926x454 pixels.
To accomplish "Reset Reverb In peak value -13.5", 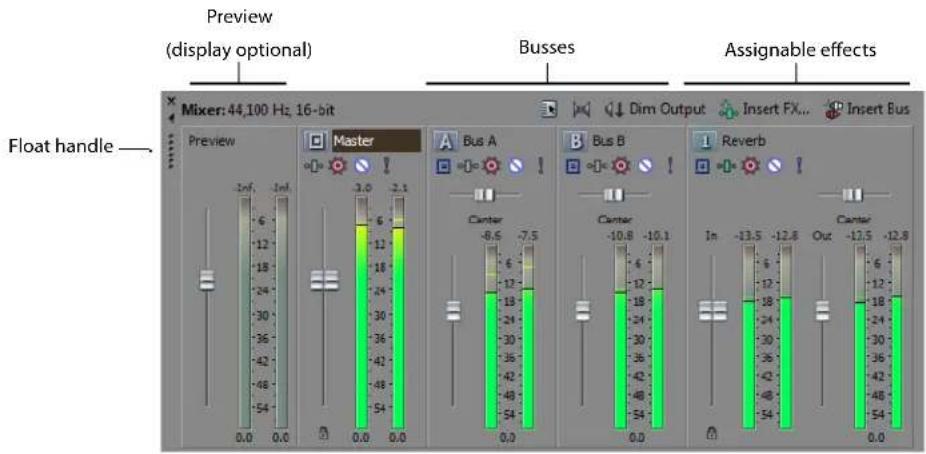I will [x=749, y=236].
